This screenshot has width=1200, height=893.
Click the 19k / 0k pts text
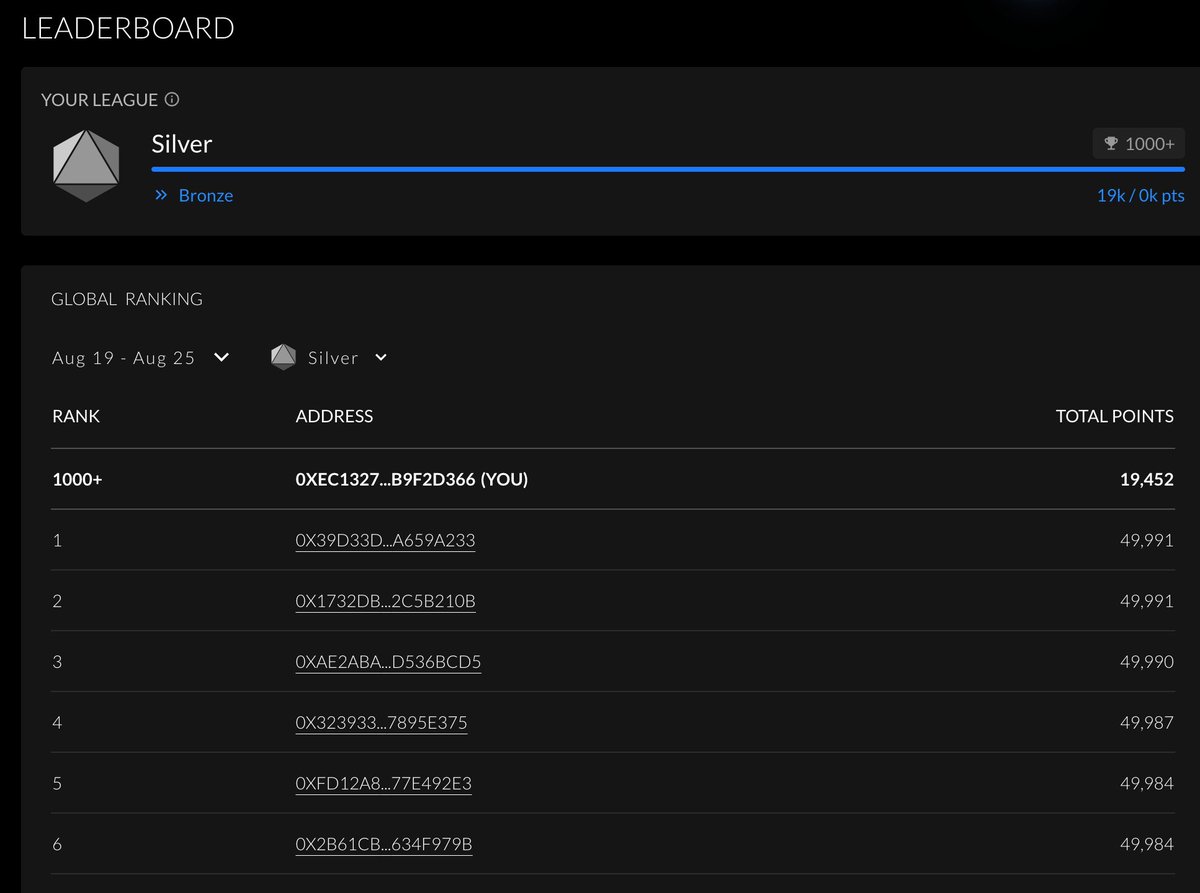[1141, 196]
